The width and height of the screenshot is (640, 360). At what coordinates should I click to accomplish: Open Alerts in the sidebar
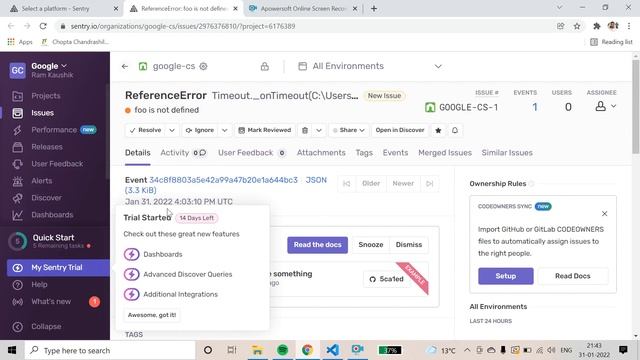point(42,181)
